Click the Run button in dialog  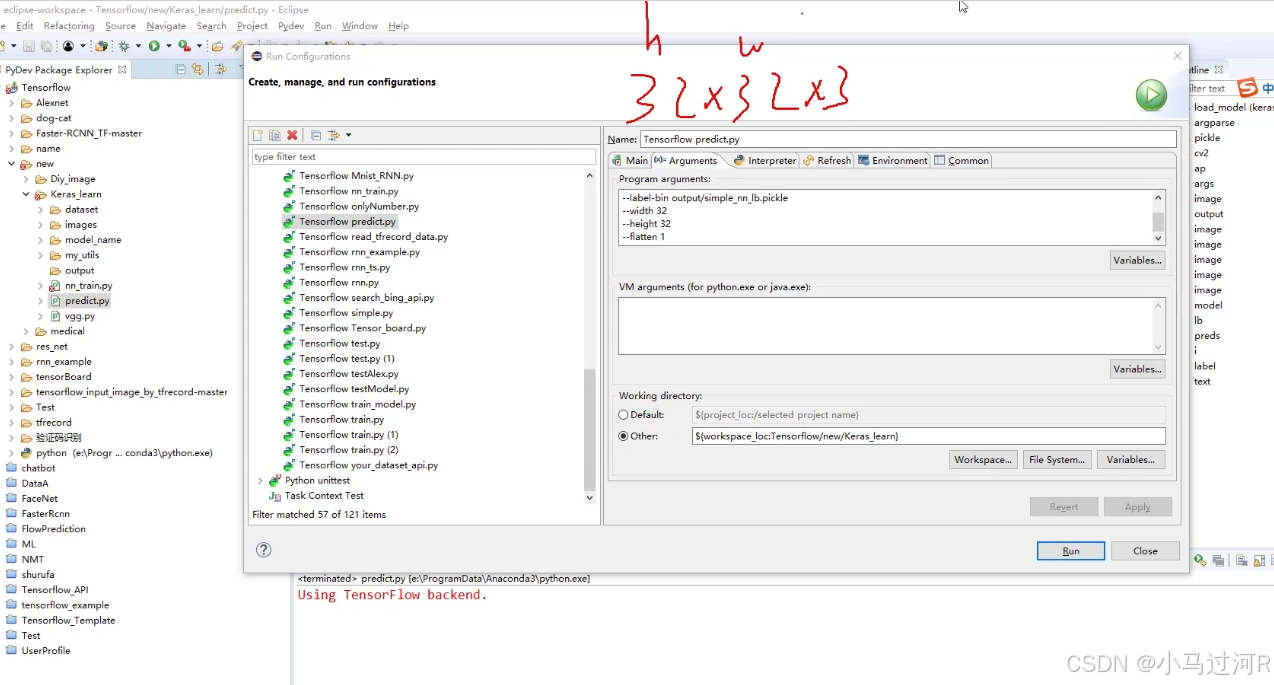pos(1071,551)
